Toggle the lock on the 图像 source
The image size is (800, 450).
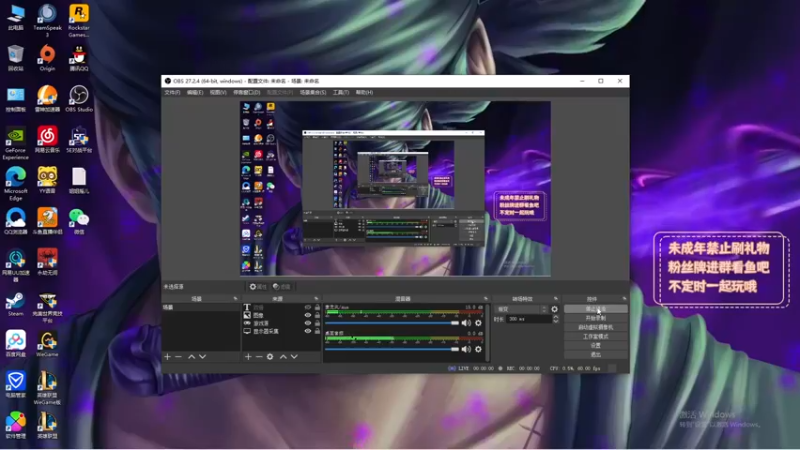click(x=317, y=315)
